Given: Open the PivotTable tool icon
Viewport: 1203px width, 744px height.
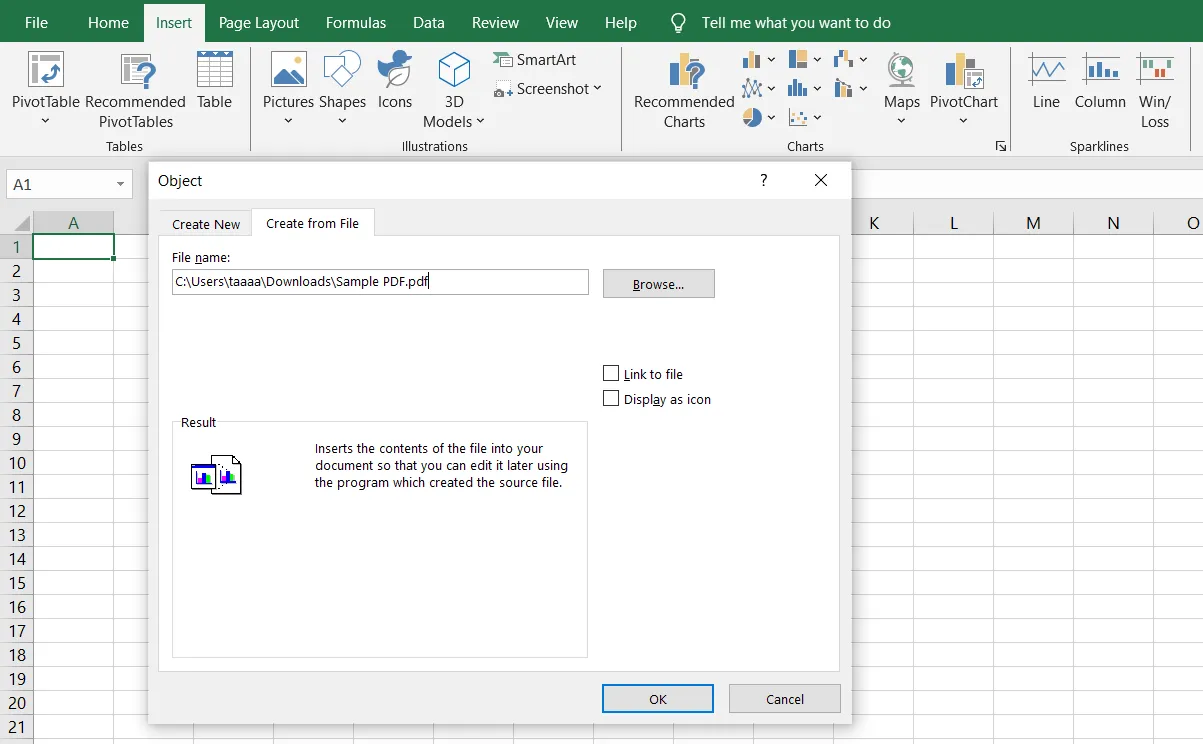Looking at the screenshot, I should click(45, 71).
